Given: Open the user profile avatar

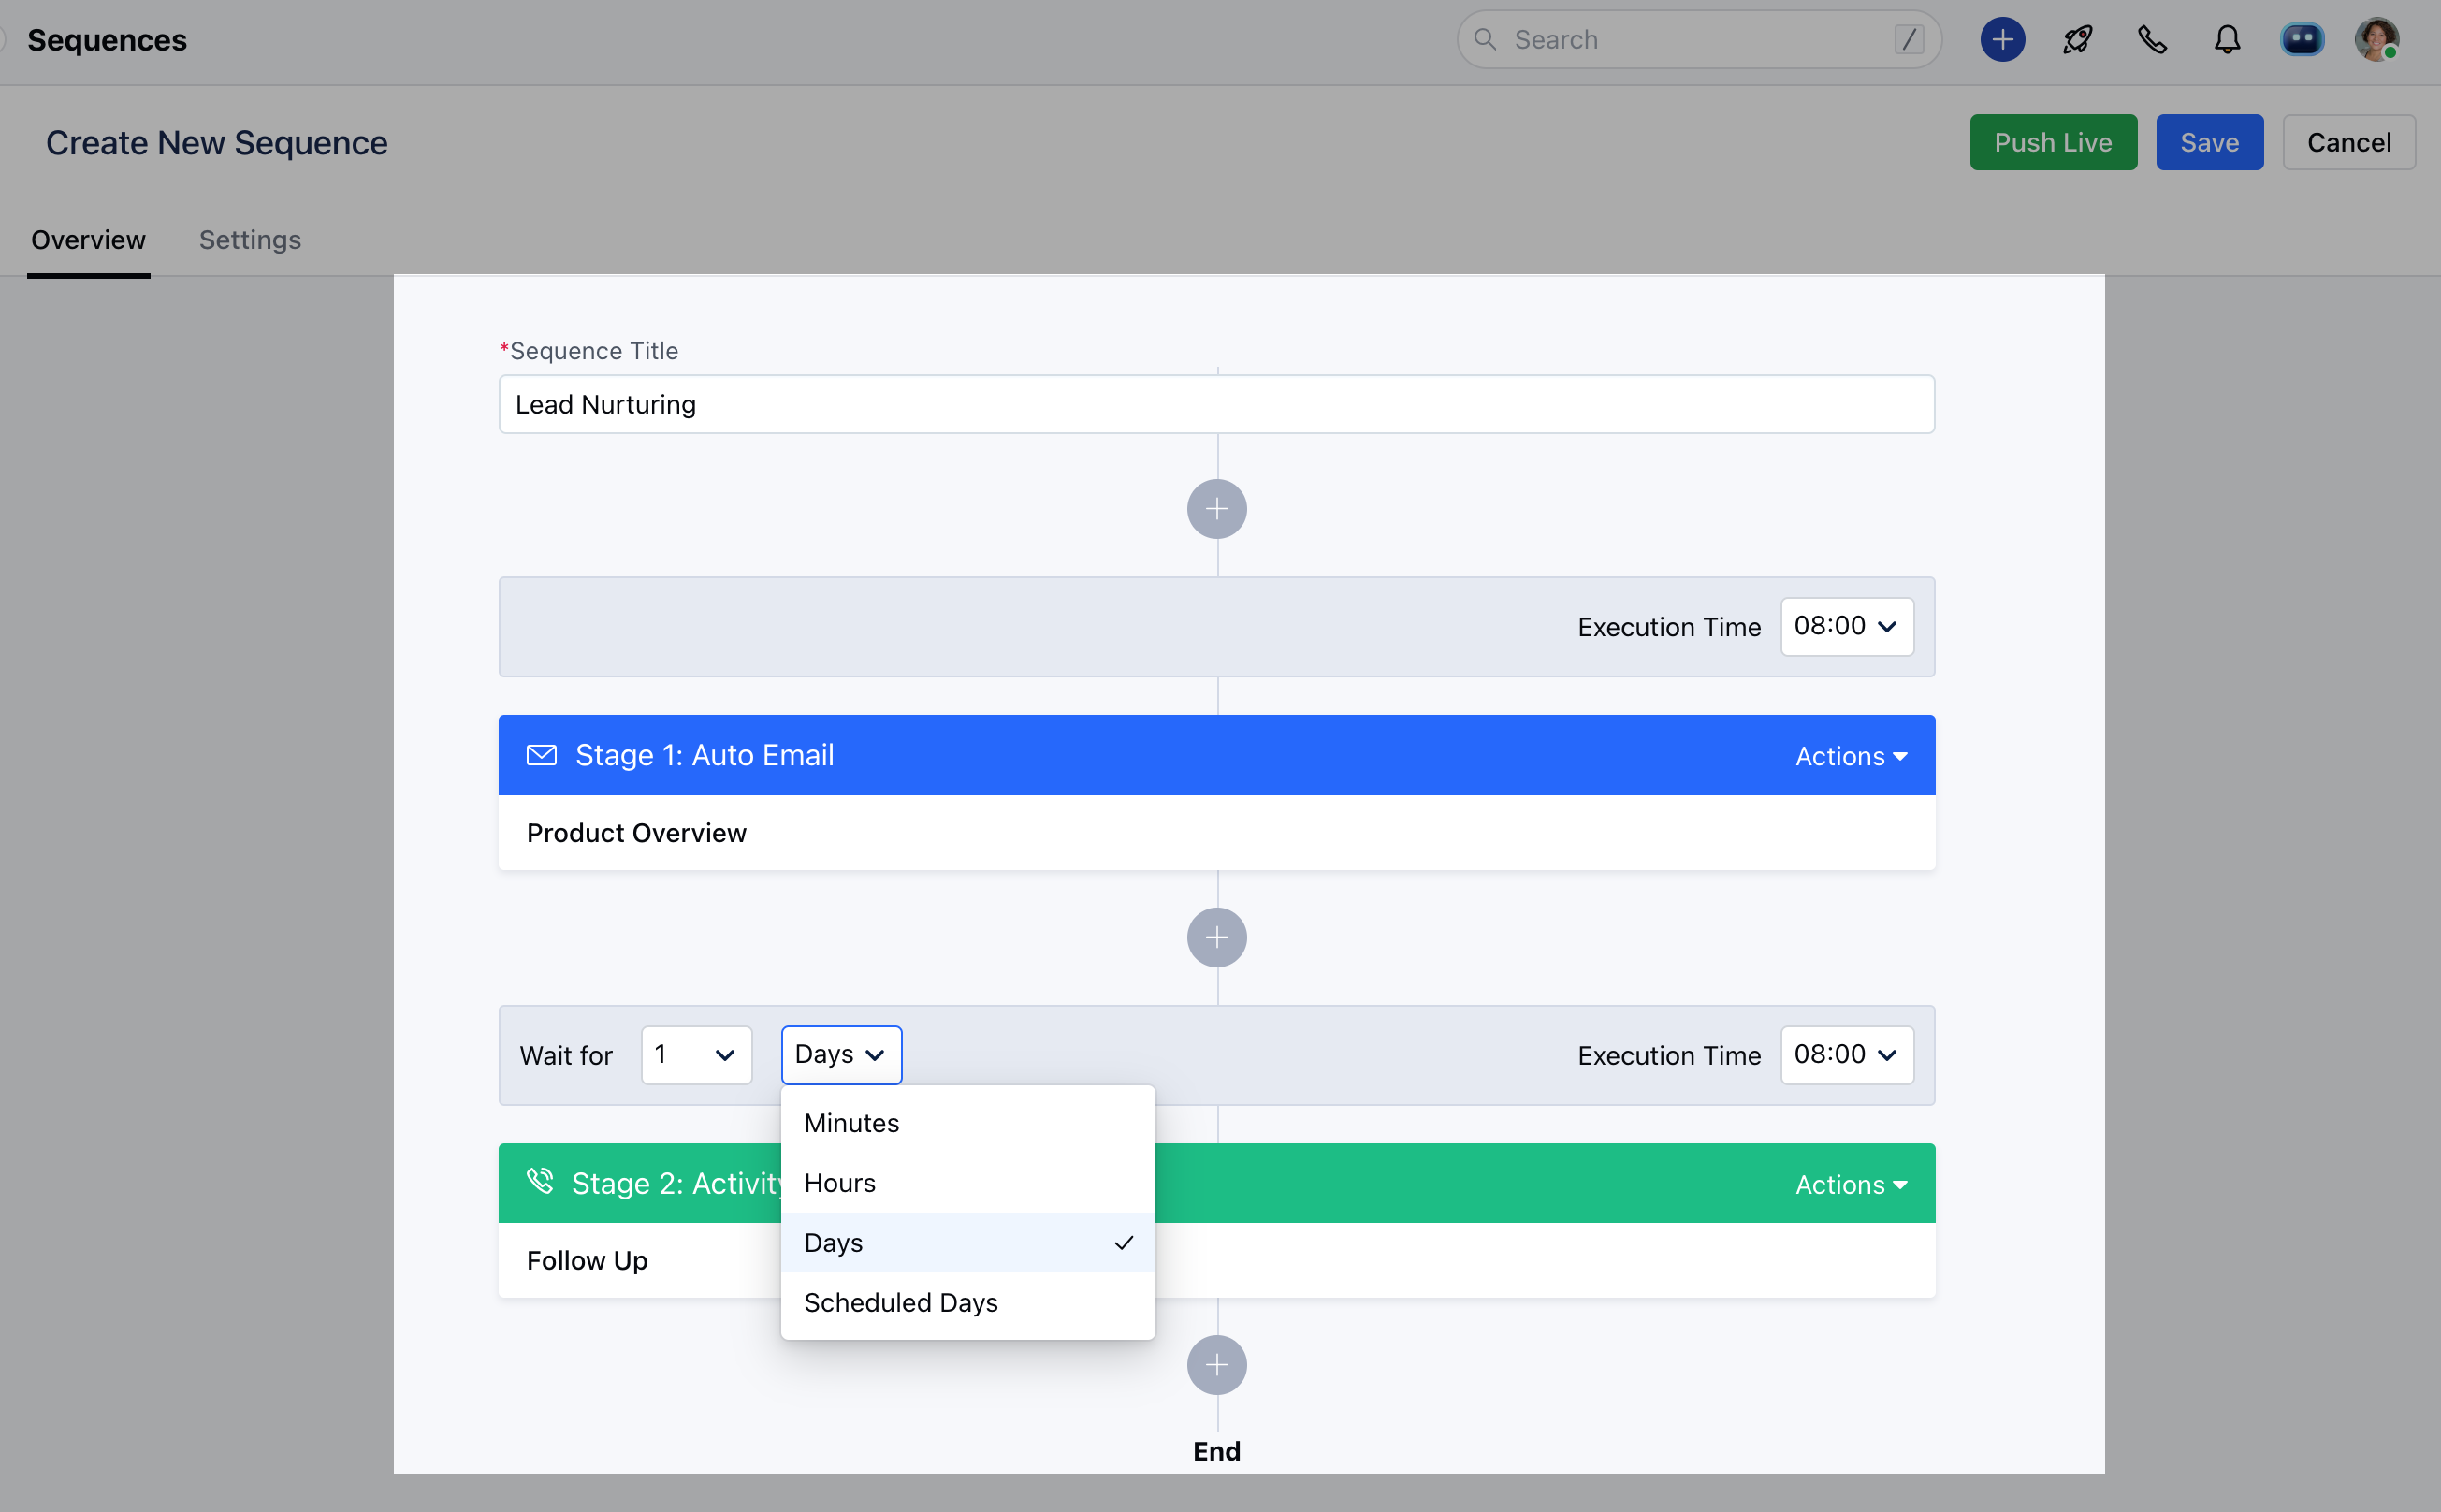Looking at the screenshot, I should [x=2376, y=40].
